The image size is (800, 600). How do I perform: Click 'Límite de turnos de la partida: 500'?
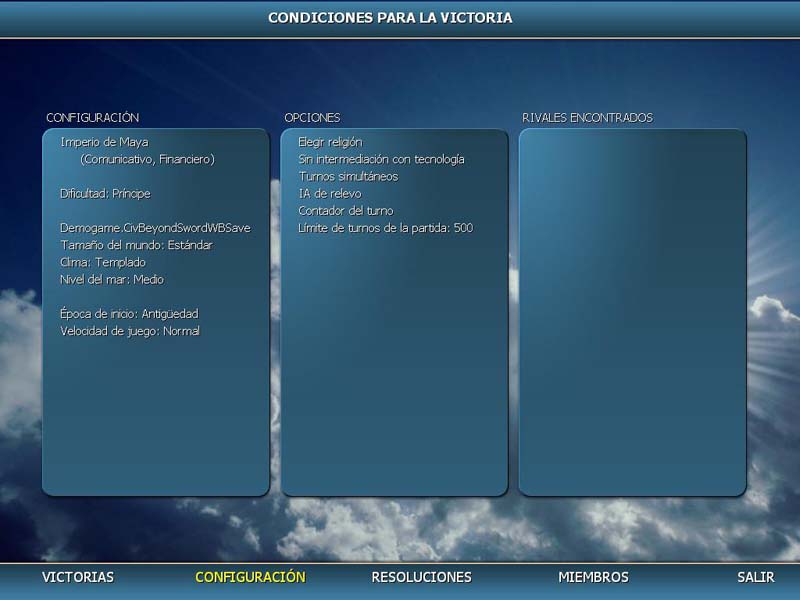click(385, 228)
